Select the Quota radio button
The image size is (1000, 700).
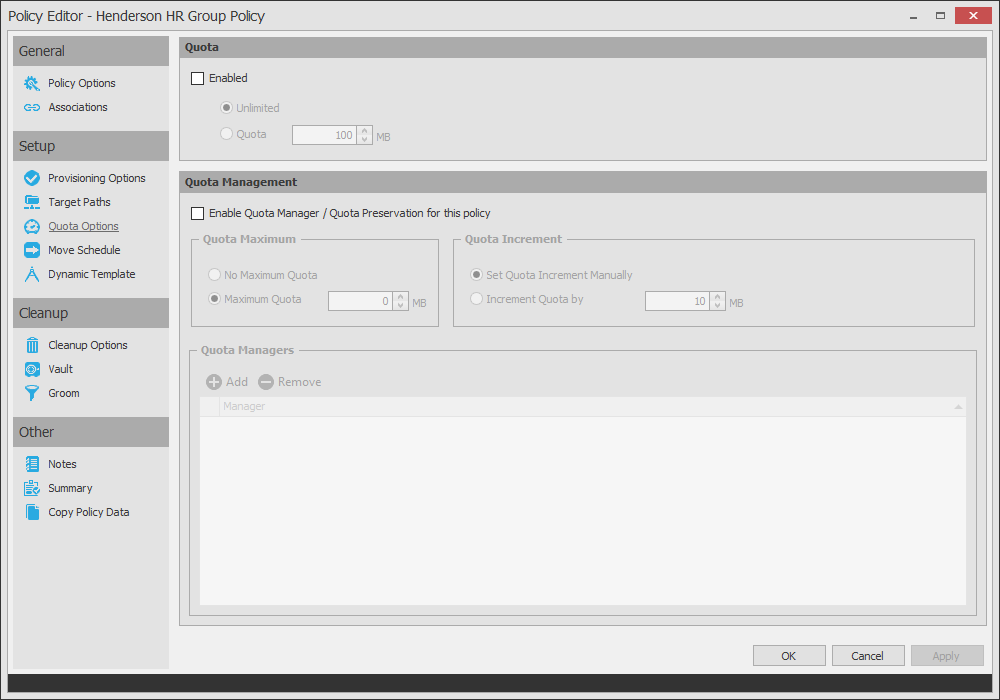[226, 134]
